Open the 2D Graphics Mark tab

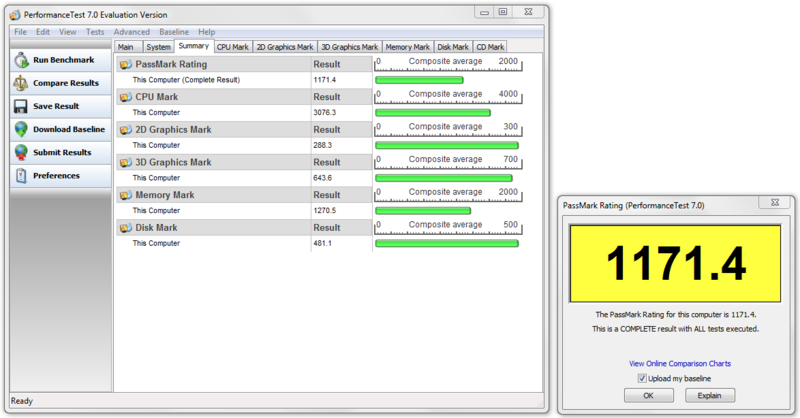[x=285, y=47]
